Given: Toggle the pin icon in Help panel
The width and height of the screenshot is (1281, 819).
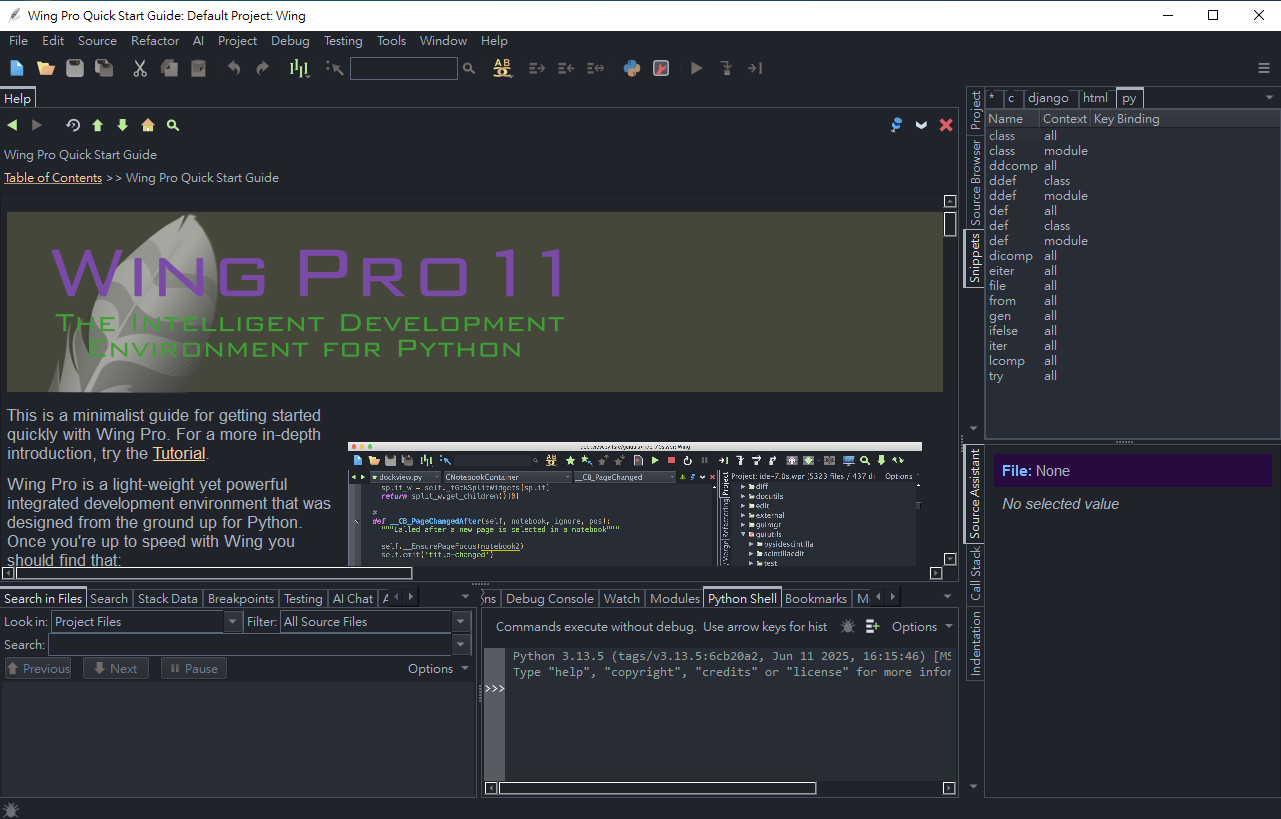Looking at the screenshot, I should pos(896,125).
